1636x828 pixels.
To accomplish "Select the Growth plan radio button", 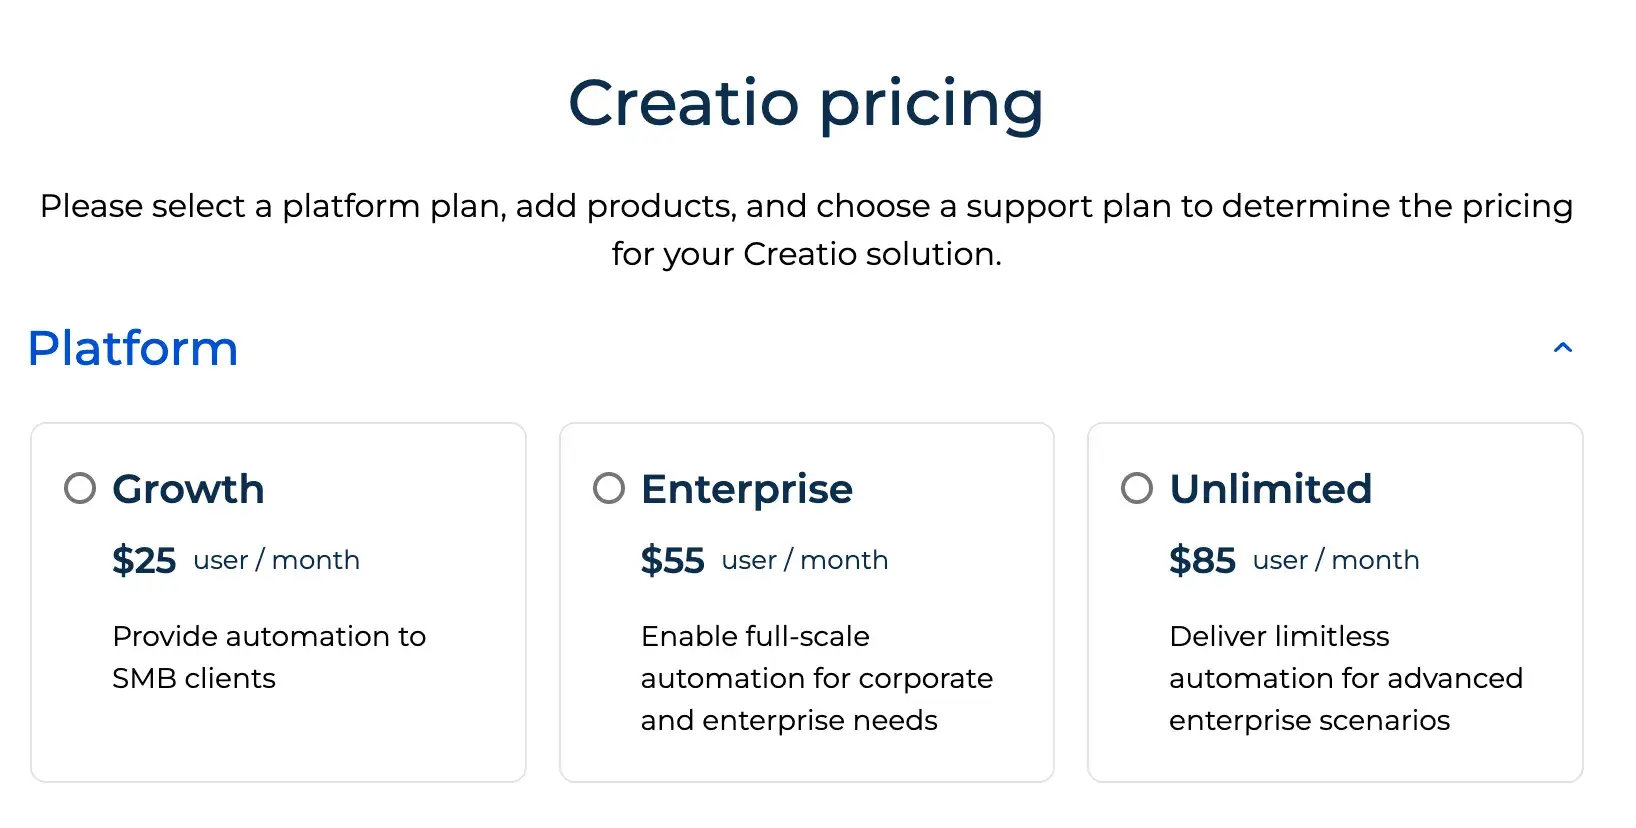I will point(80,488).
